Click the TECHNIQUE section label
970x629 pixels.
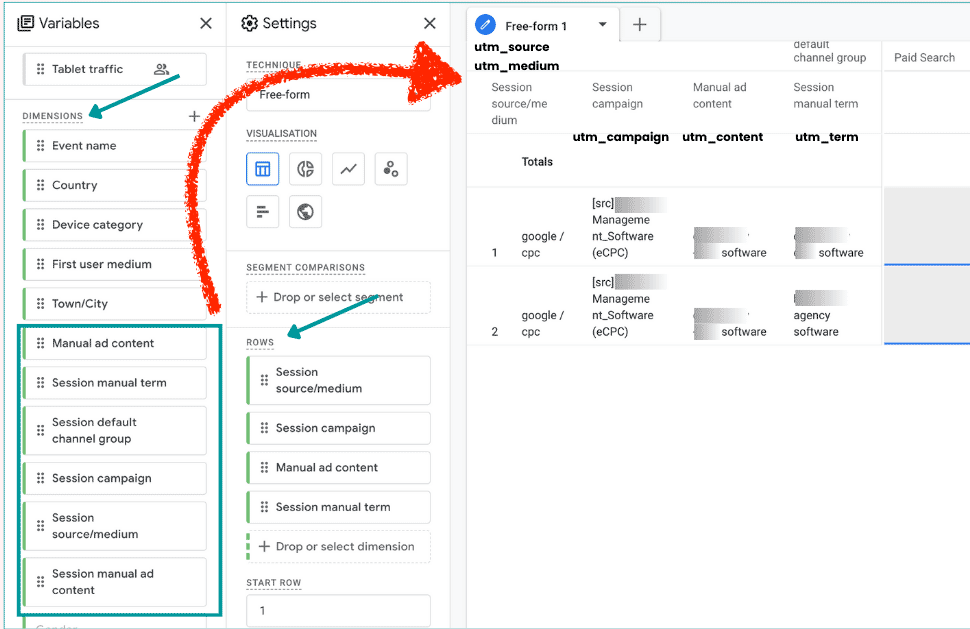coord(273,65)
